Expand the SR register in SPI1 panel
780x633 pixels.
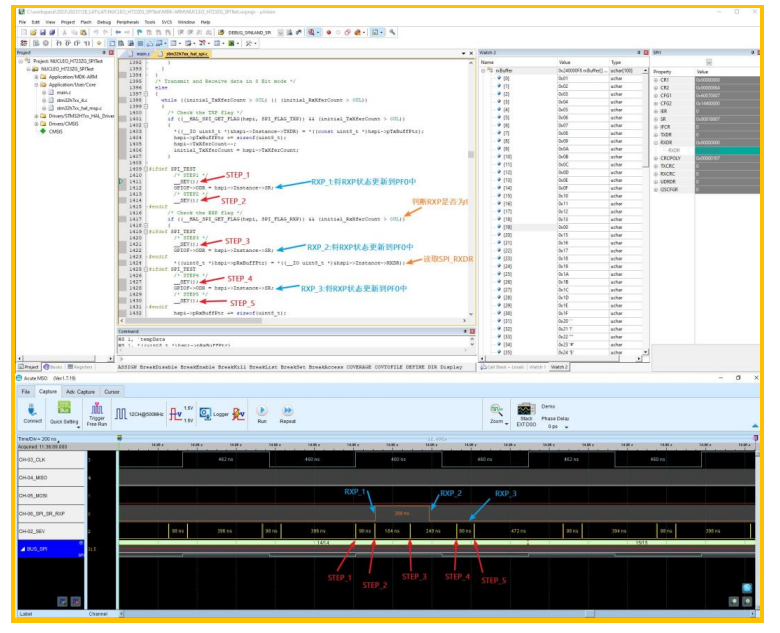[656, 119]
